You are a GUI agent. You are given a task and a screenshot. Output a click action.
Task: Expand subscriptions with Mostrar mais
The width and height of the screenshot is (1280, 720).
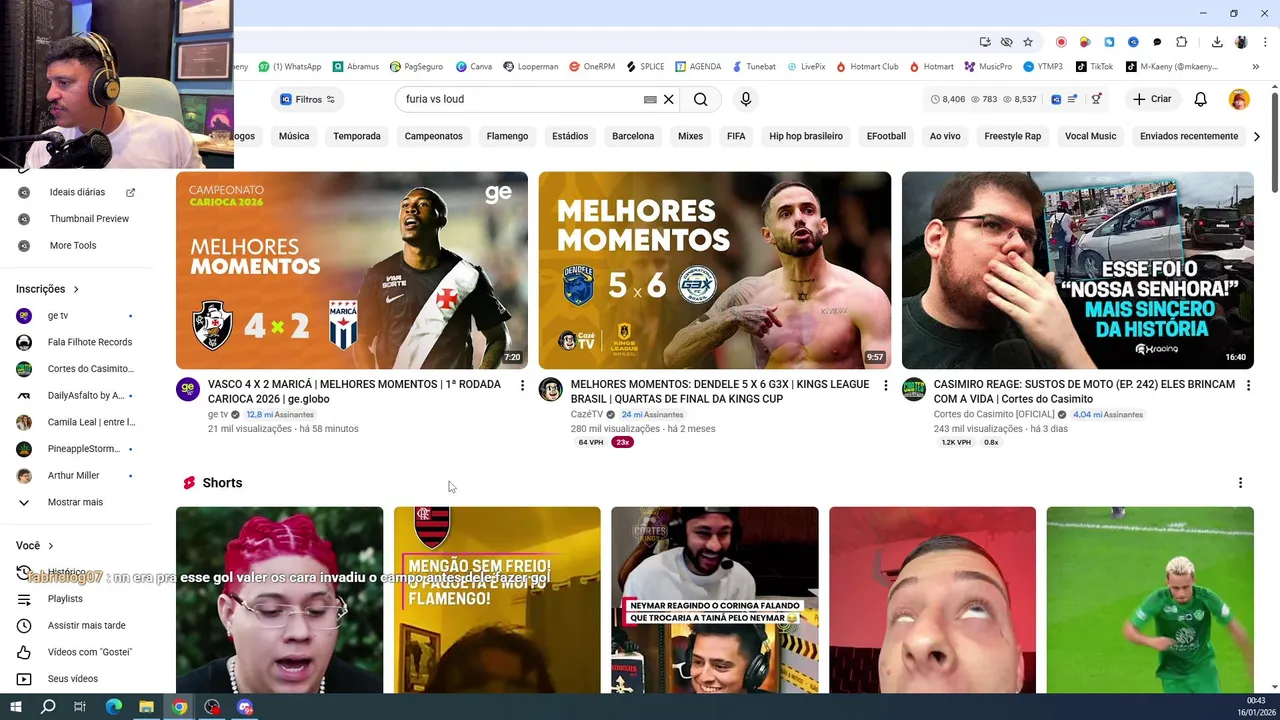(75, 502)
